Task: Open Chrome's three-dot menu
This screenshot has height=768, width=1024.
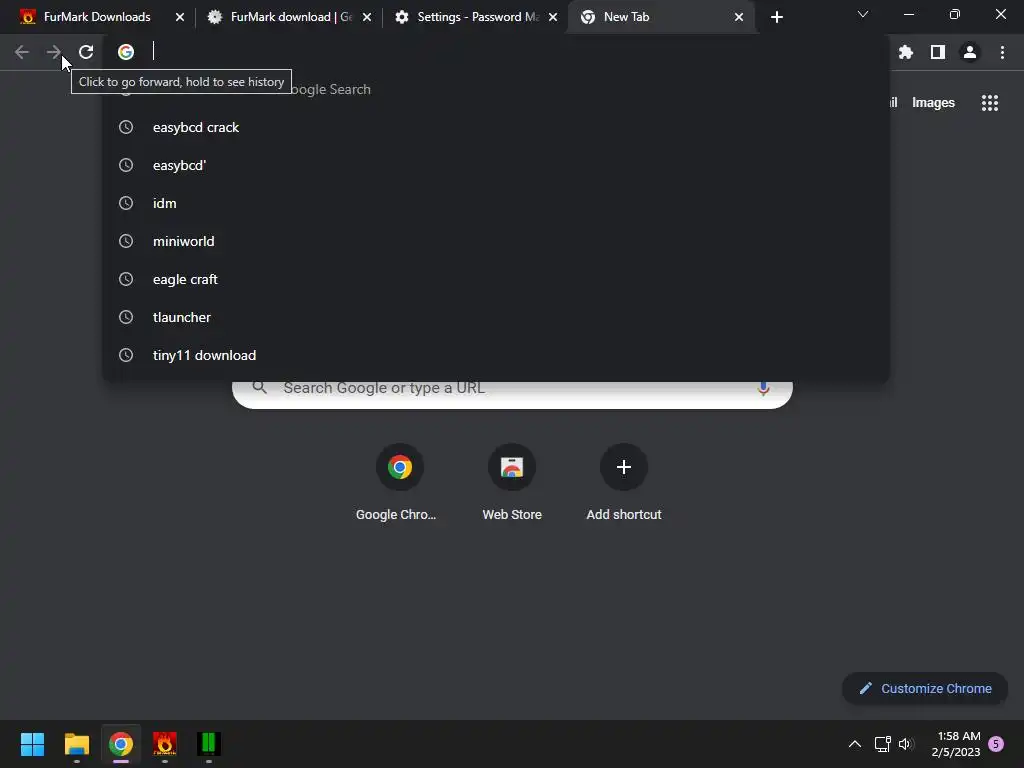Action: pos(1002,52)
